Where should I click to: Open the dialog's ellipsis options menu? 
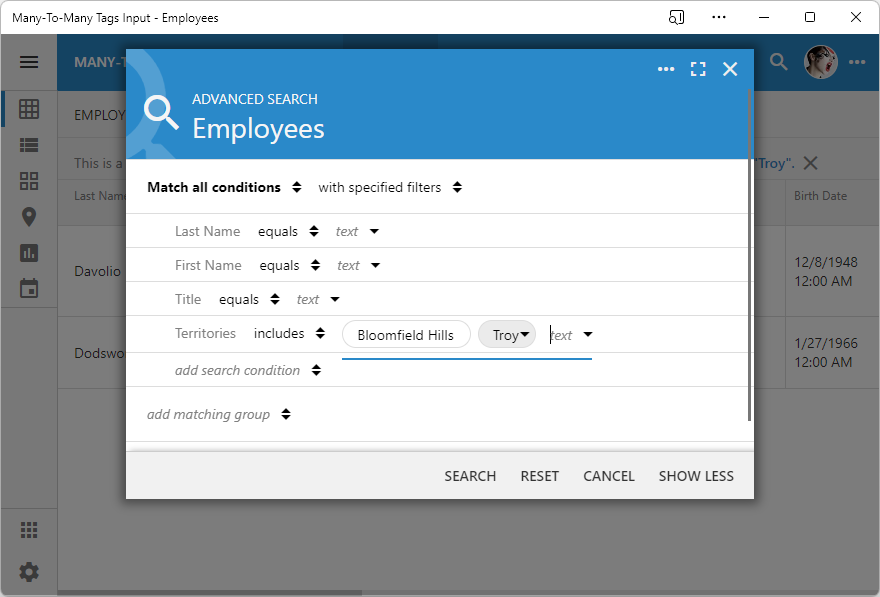666,69
